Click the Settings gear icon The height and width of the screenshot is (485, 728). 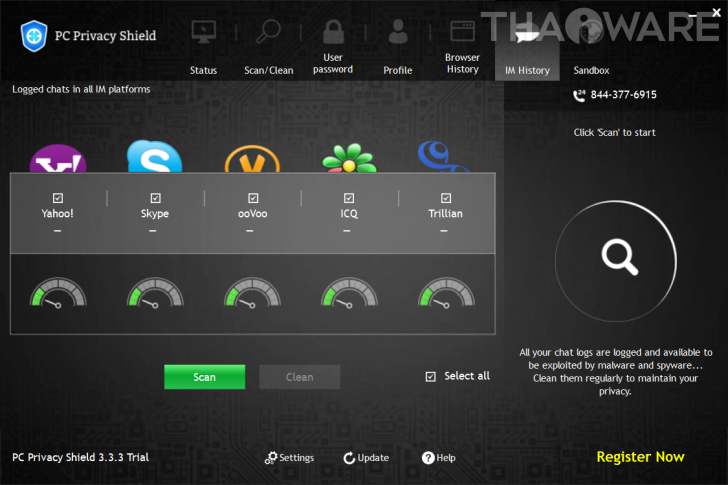pyautogui.click(x=271, y=458)
